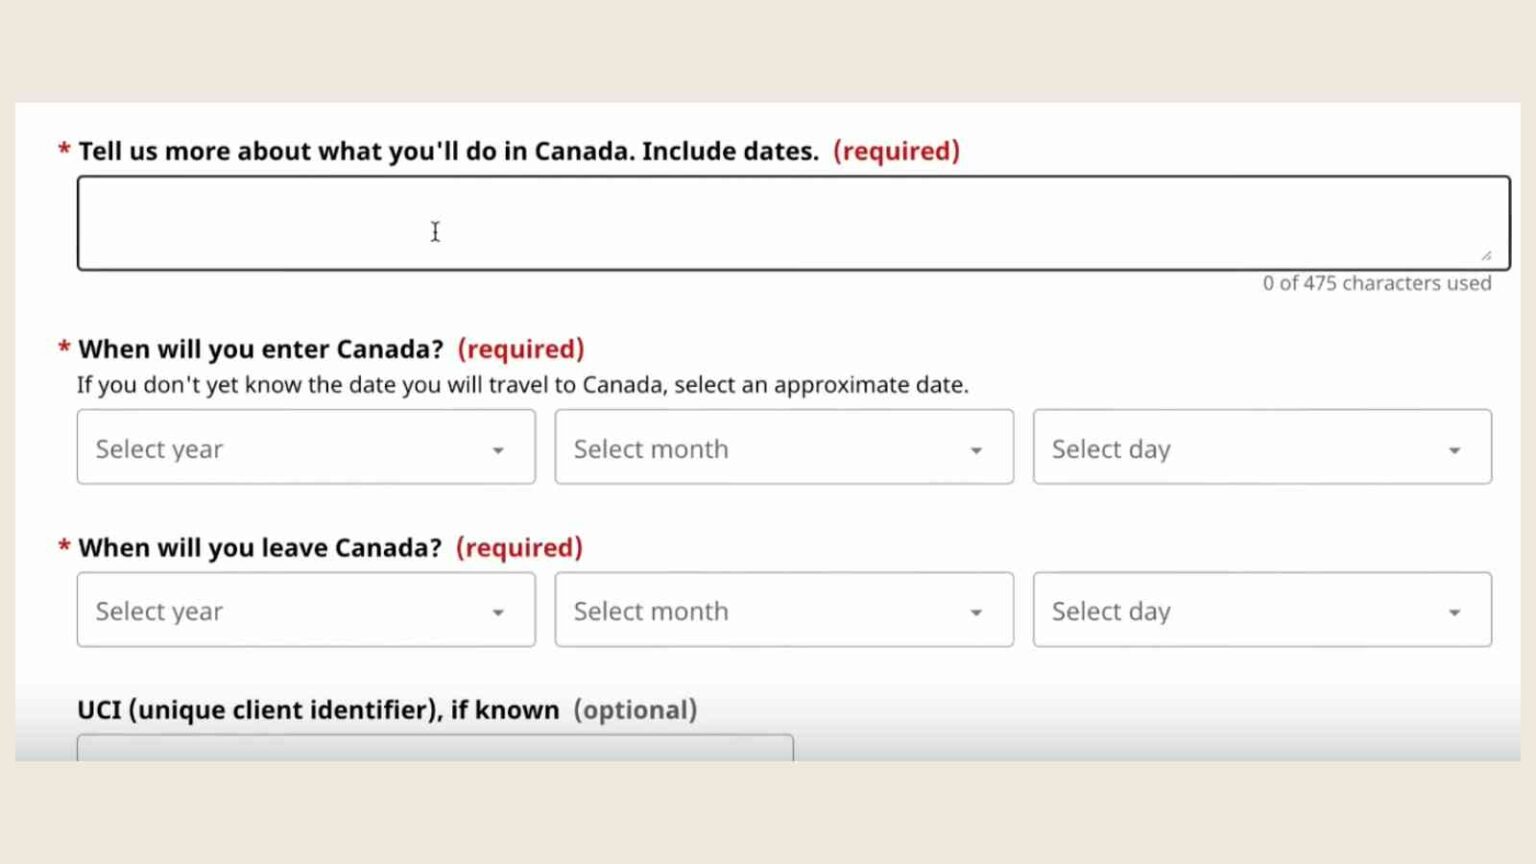Click the leave year dropdown chevron
The height and width of the screenshot is (864, 1536).
pos(499,612)
